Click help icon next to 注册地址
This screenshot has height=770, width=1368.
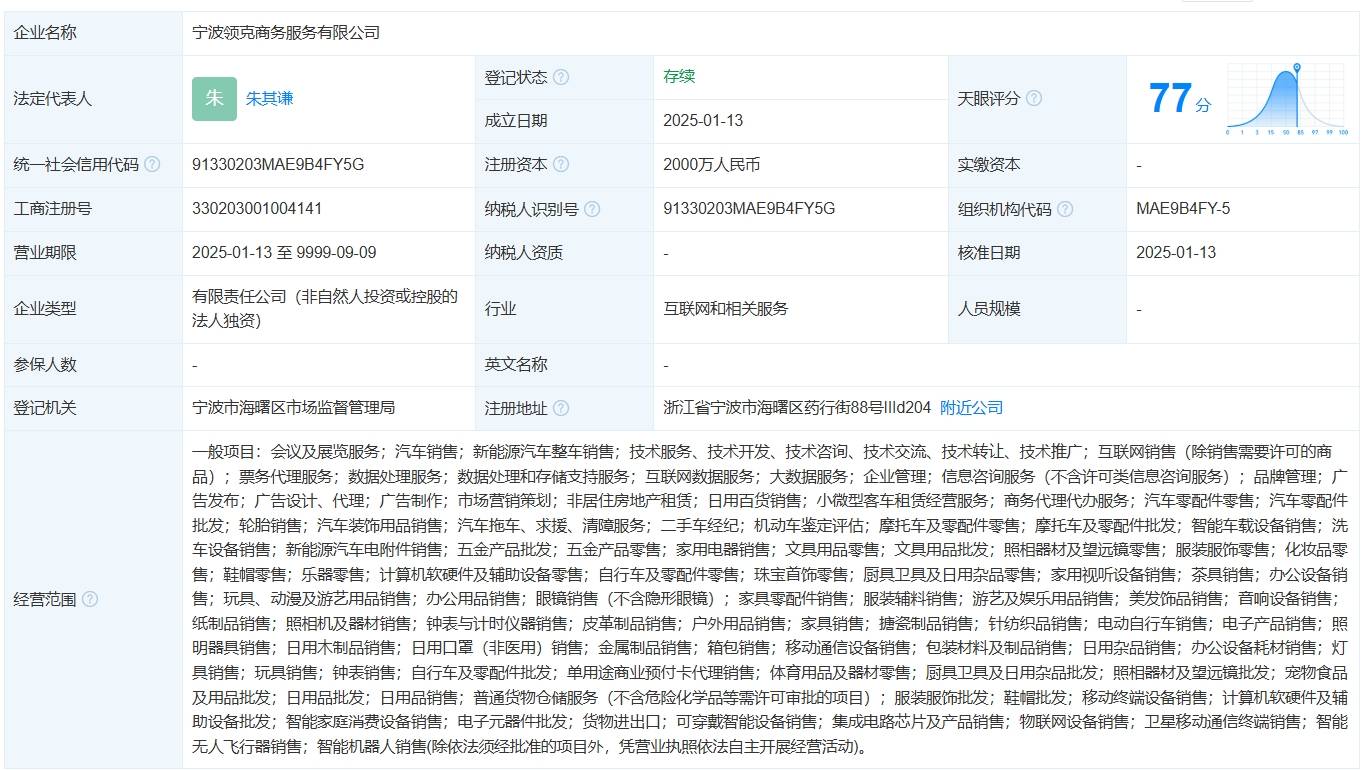561,408
